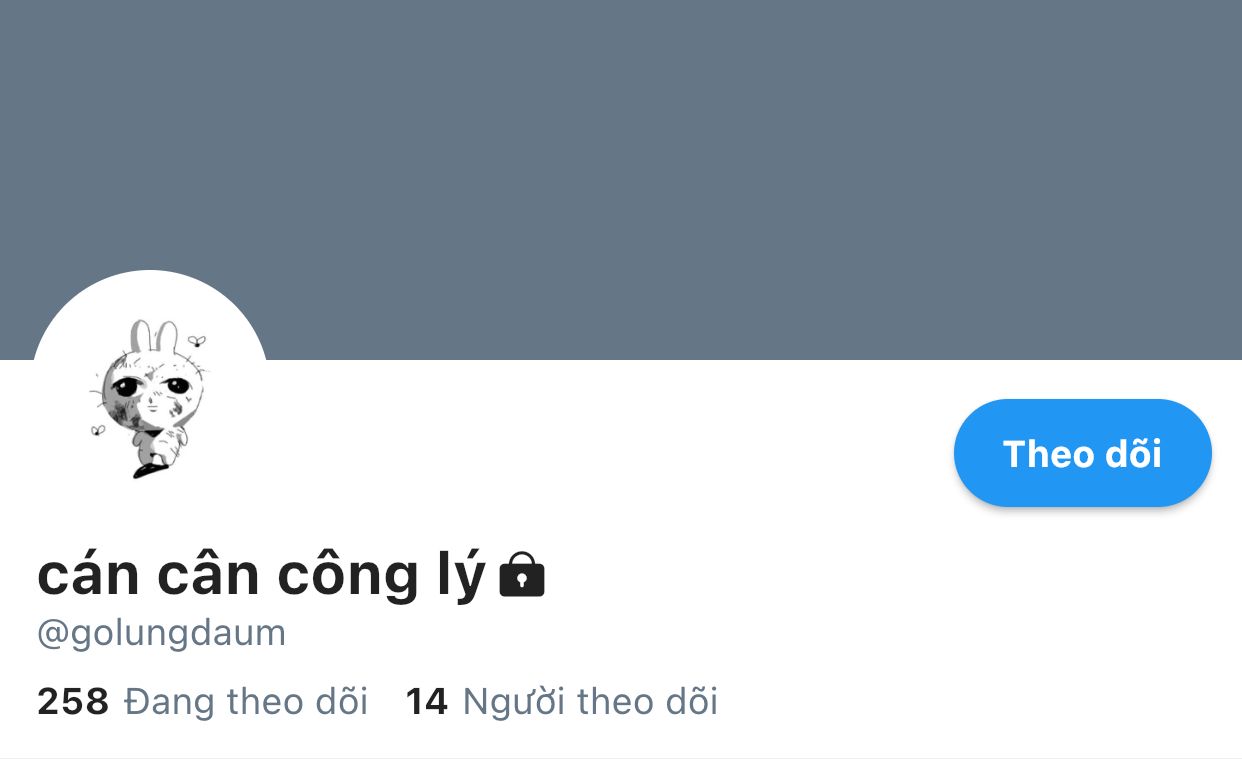Tap the 14 Người theo dõi stat
The height and width of the screenshot is (759, 1242).
tap(562, 701)
